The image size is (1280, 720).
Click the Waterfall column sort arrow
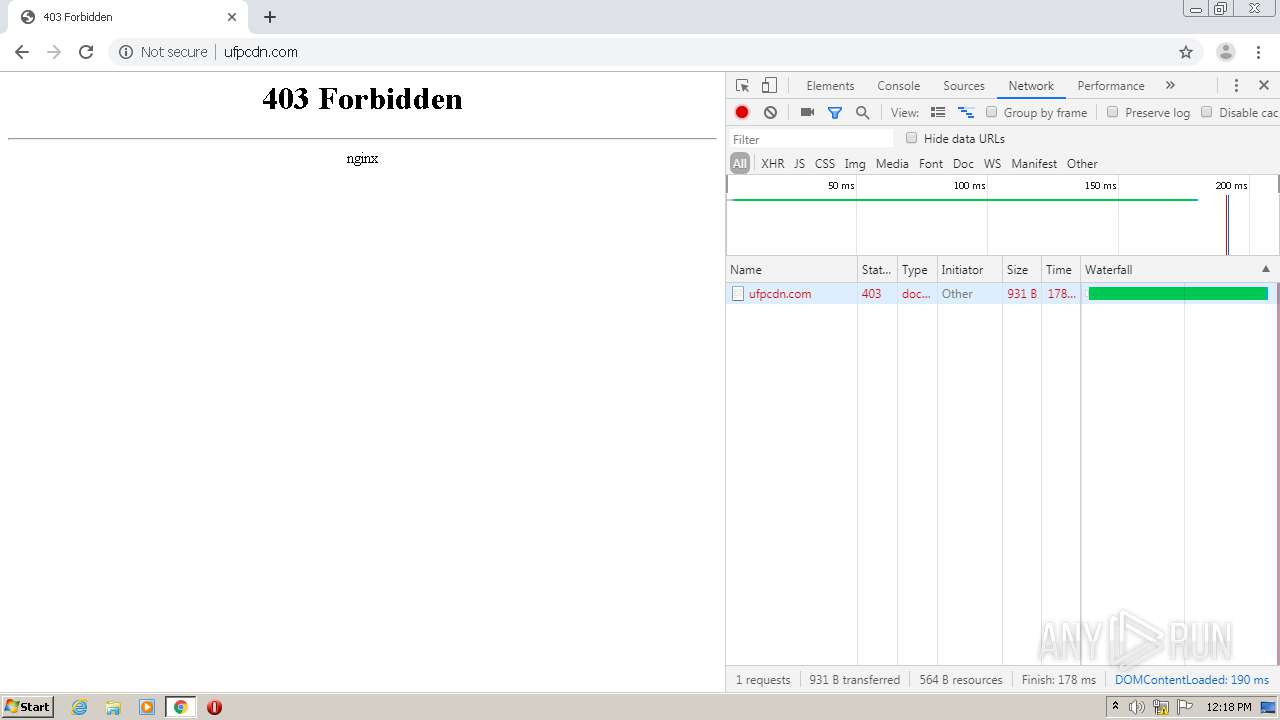coord(1266,269)
